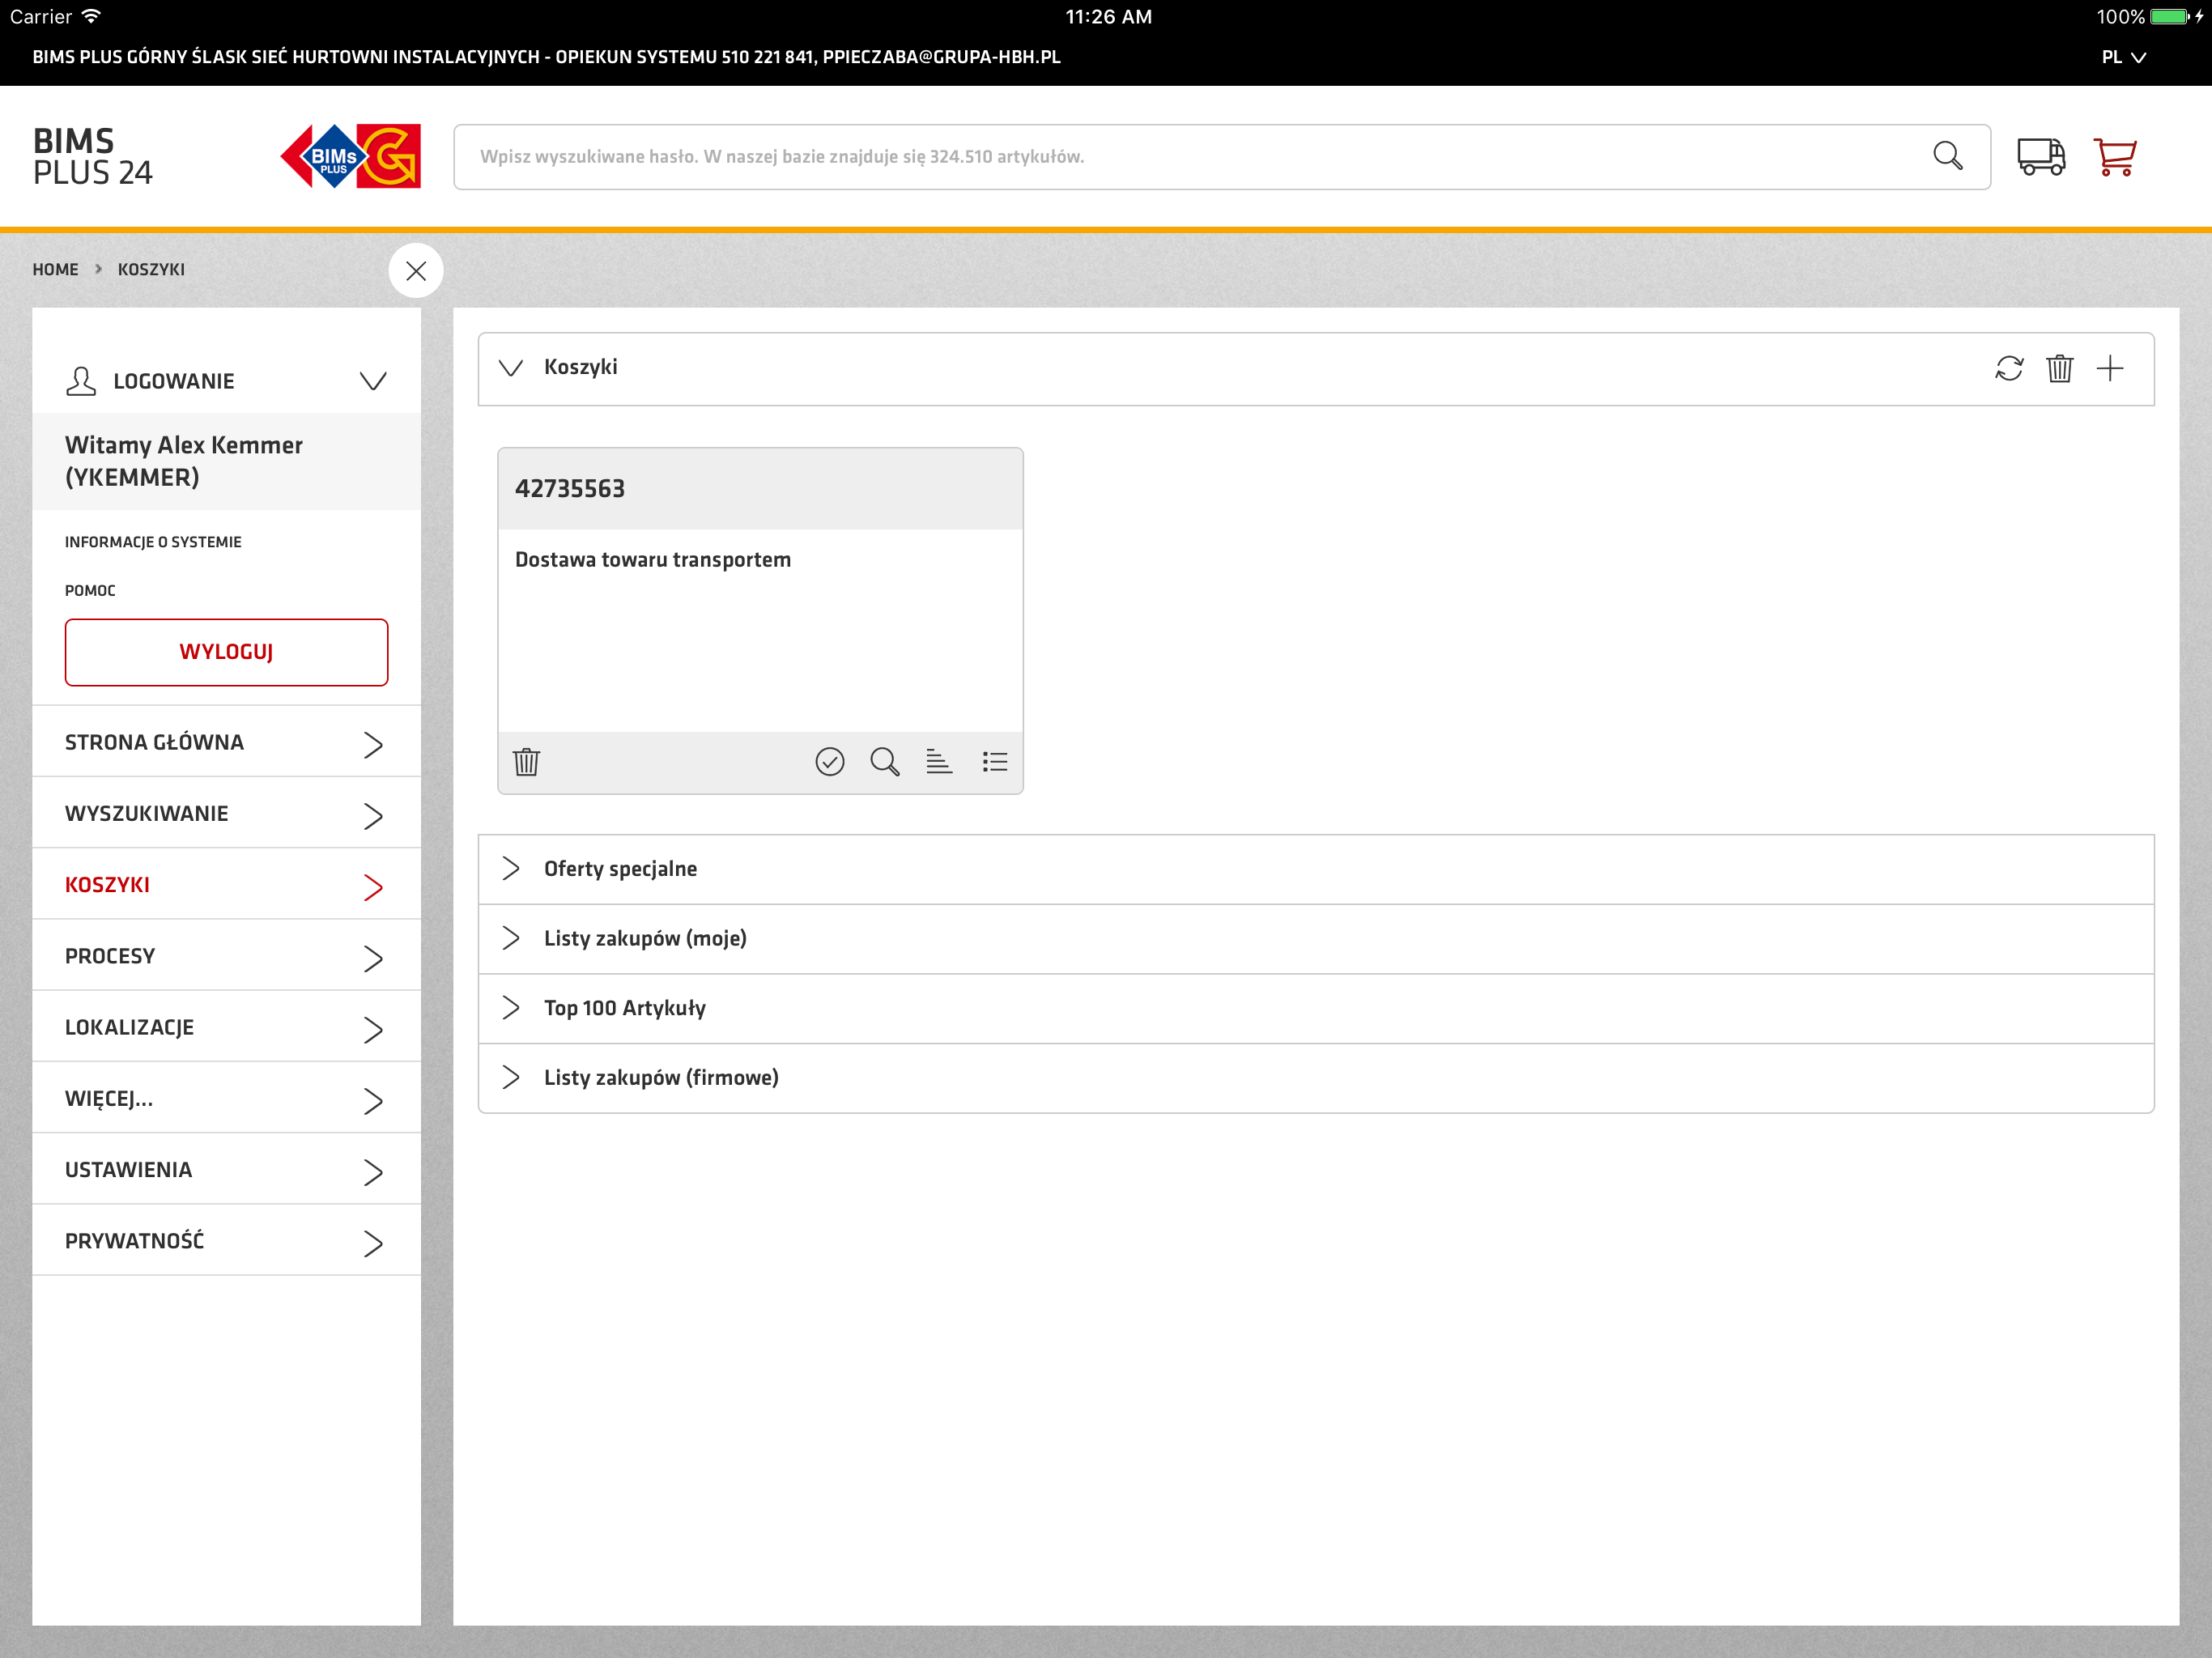Open USTAWIENIA menu item

tap(226, 1170)
